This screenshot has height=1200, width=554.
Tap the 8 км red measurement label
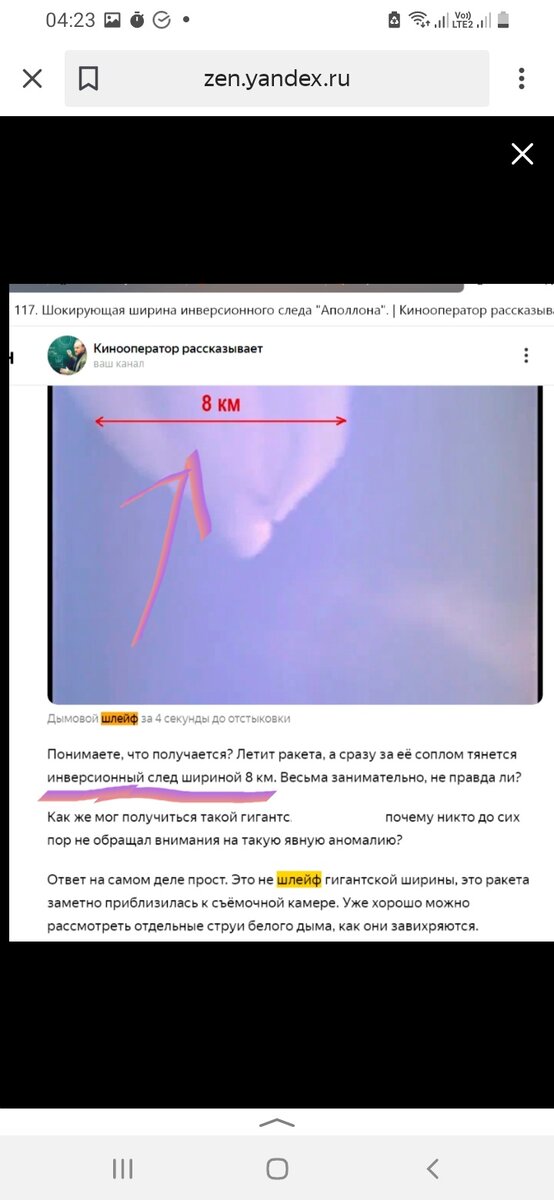tap(221, 404)
